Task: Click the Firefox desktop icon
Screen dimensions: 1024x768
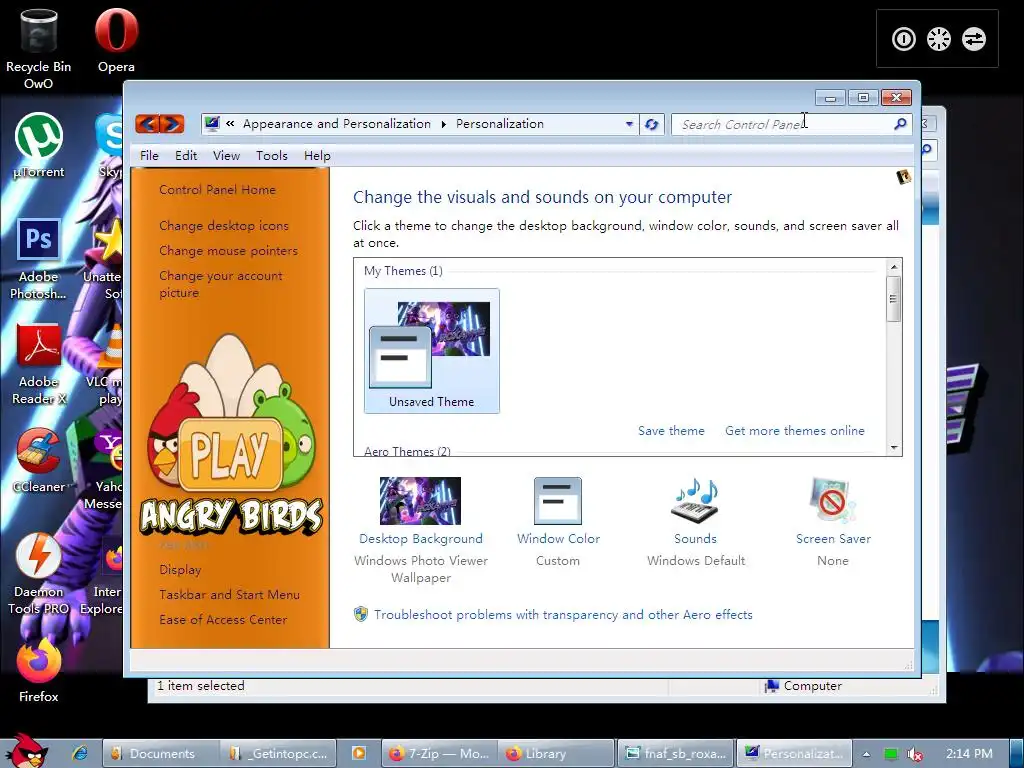Action: point(39,671)
